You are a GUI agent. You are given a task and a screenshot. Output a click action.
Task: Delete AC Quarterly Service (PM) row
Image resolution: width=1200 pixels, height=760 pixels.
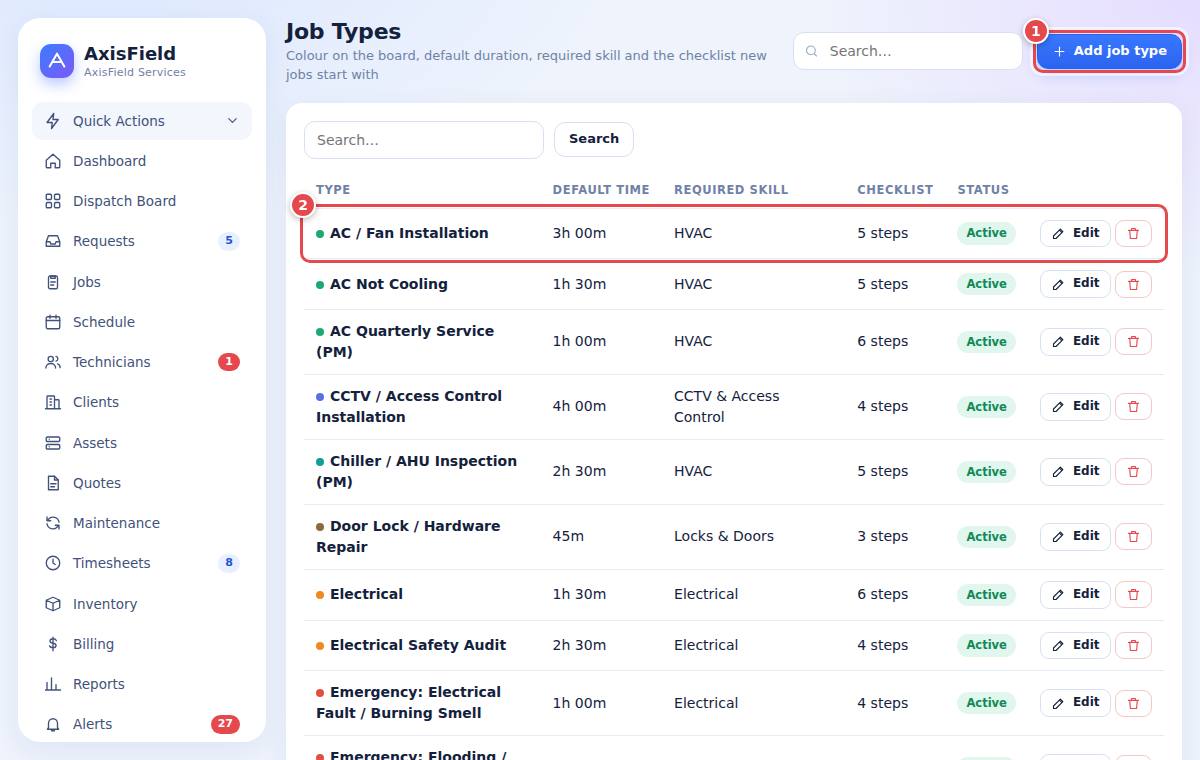click(1133, 341)
